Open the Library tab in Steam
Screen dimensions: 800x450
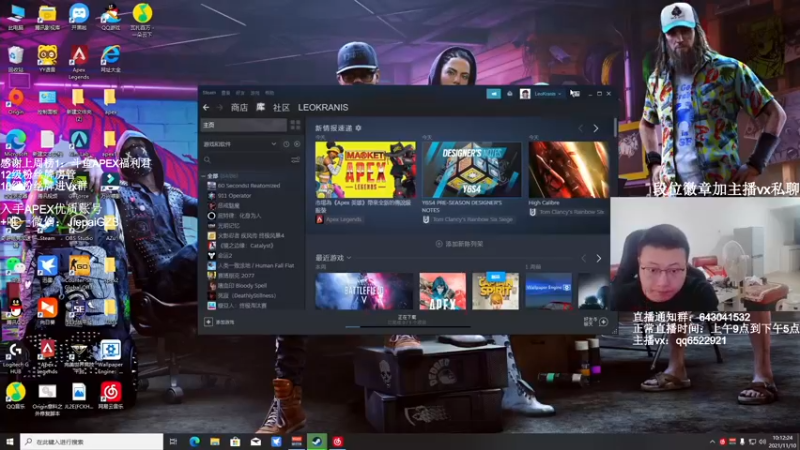tap(260, 108)
